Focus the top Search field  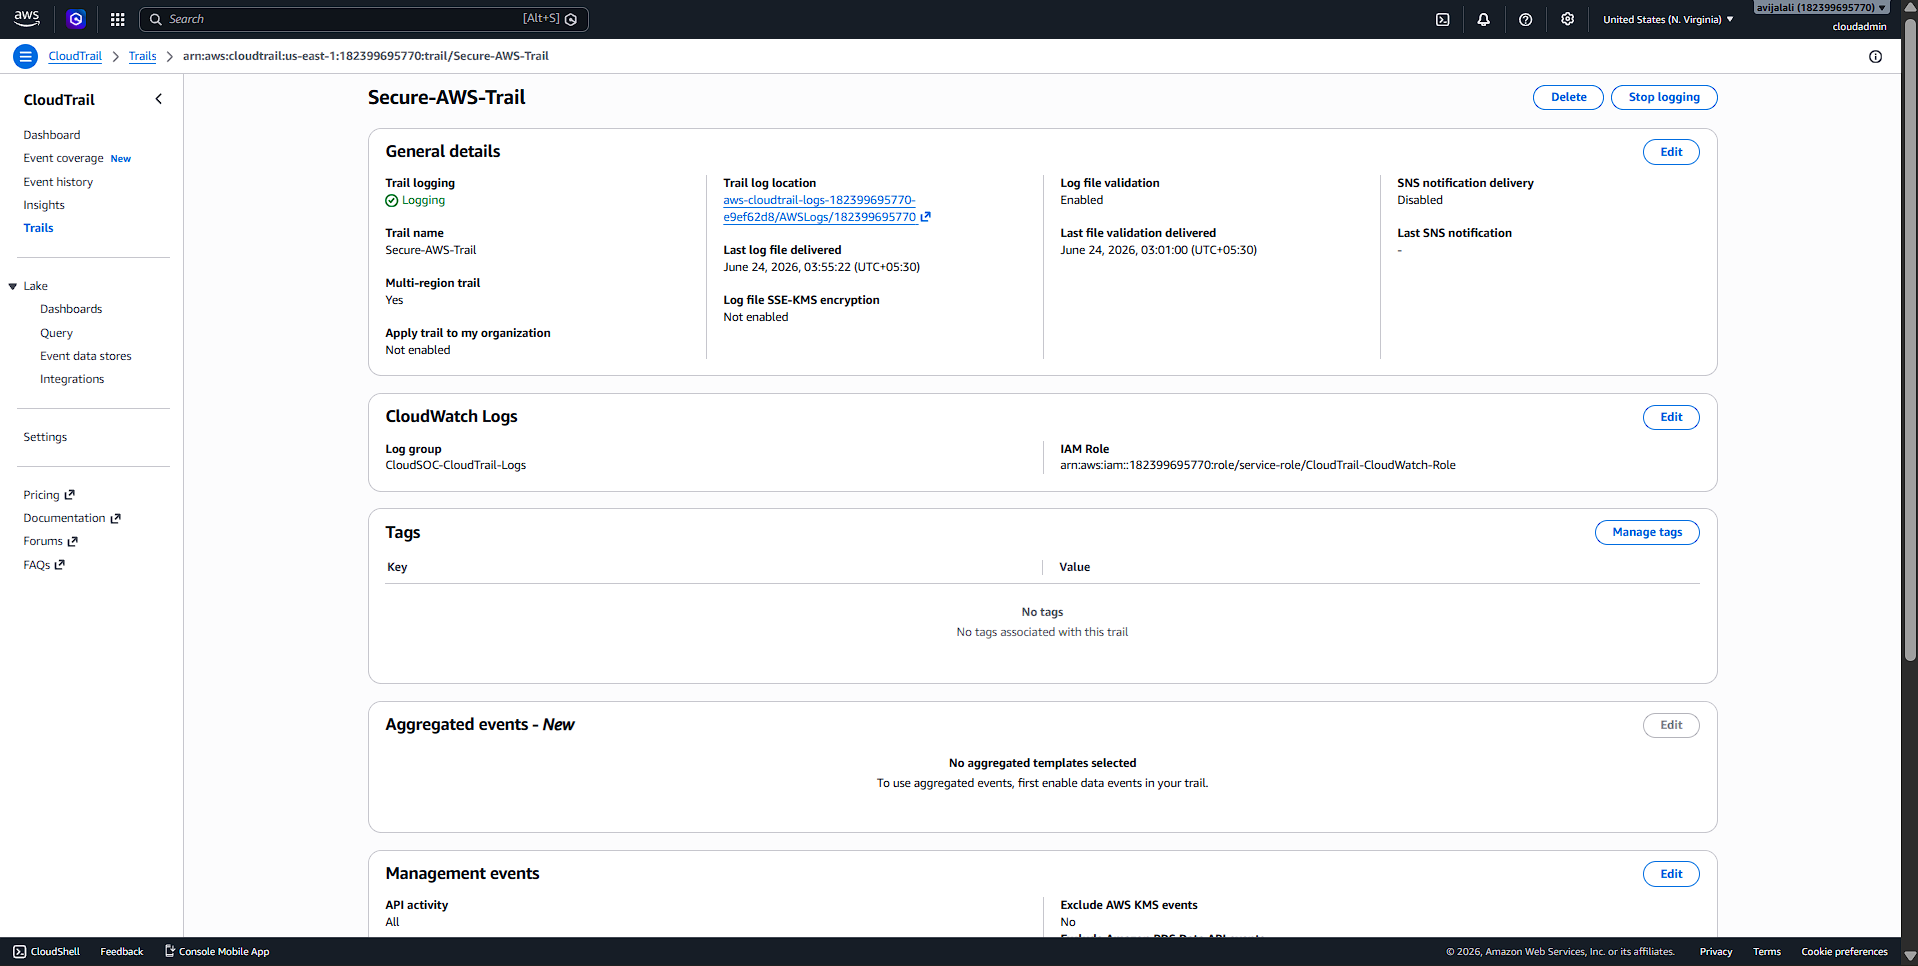[364, 19]
